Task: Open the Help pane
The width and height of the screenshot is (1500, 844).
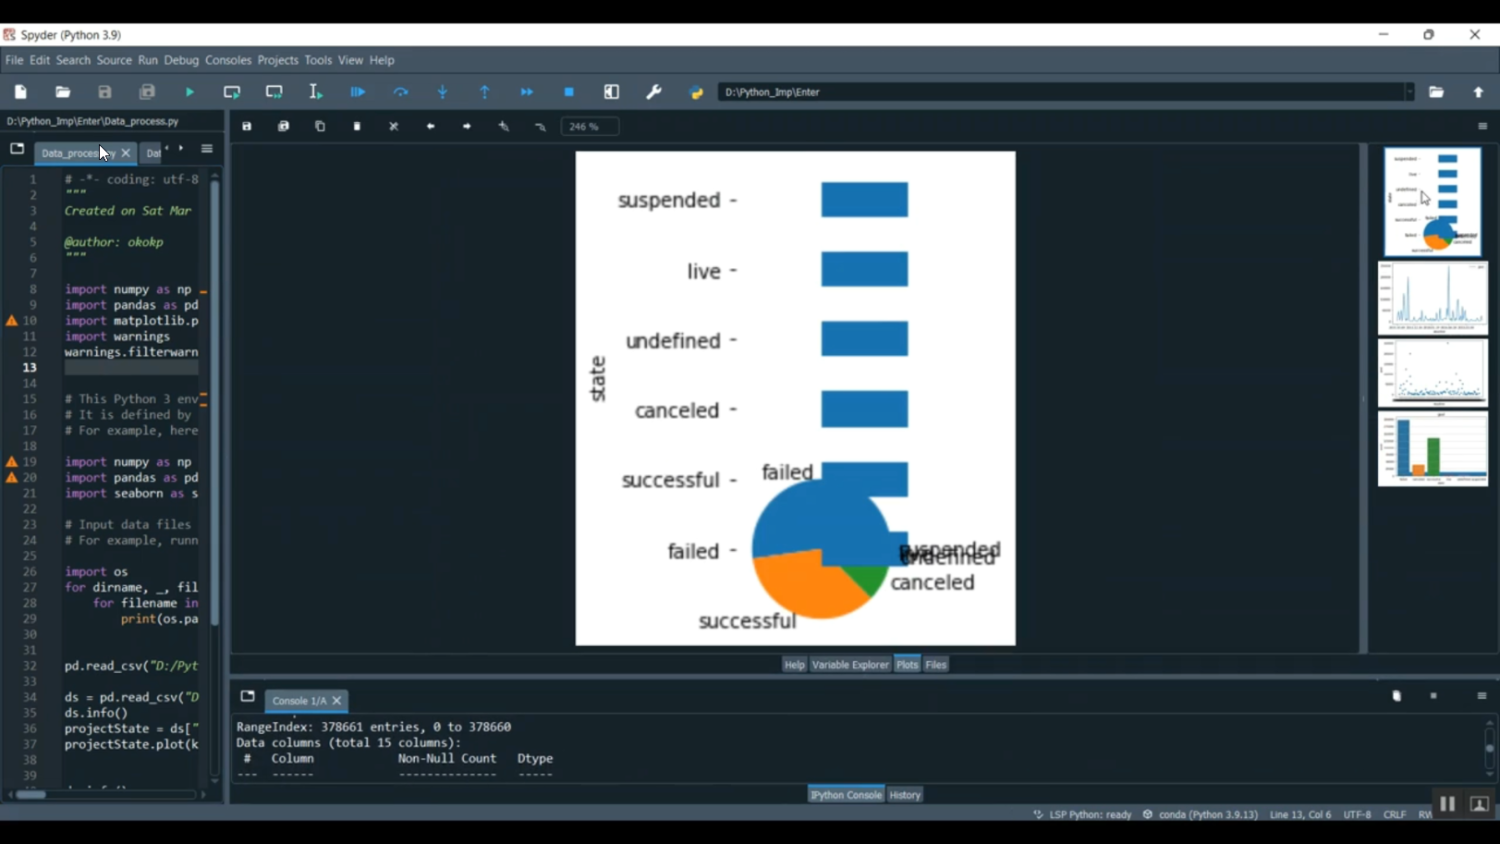Action: tap(793, 664)
